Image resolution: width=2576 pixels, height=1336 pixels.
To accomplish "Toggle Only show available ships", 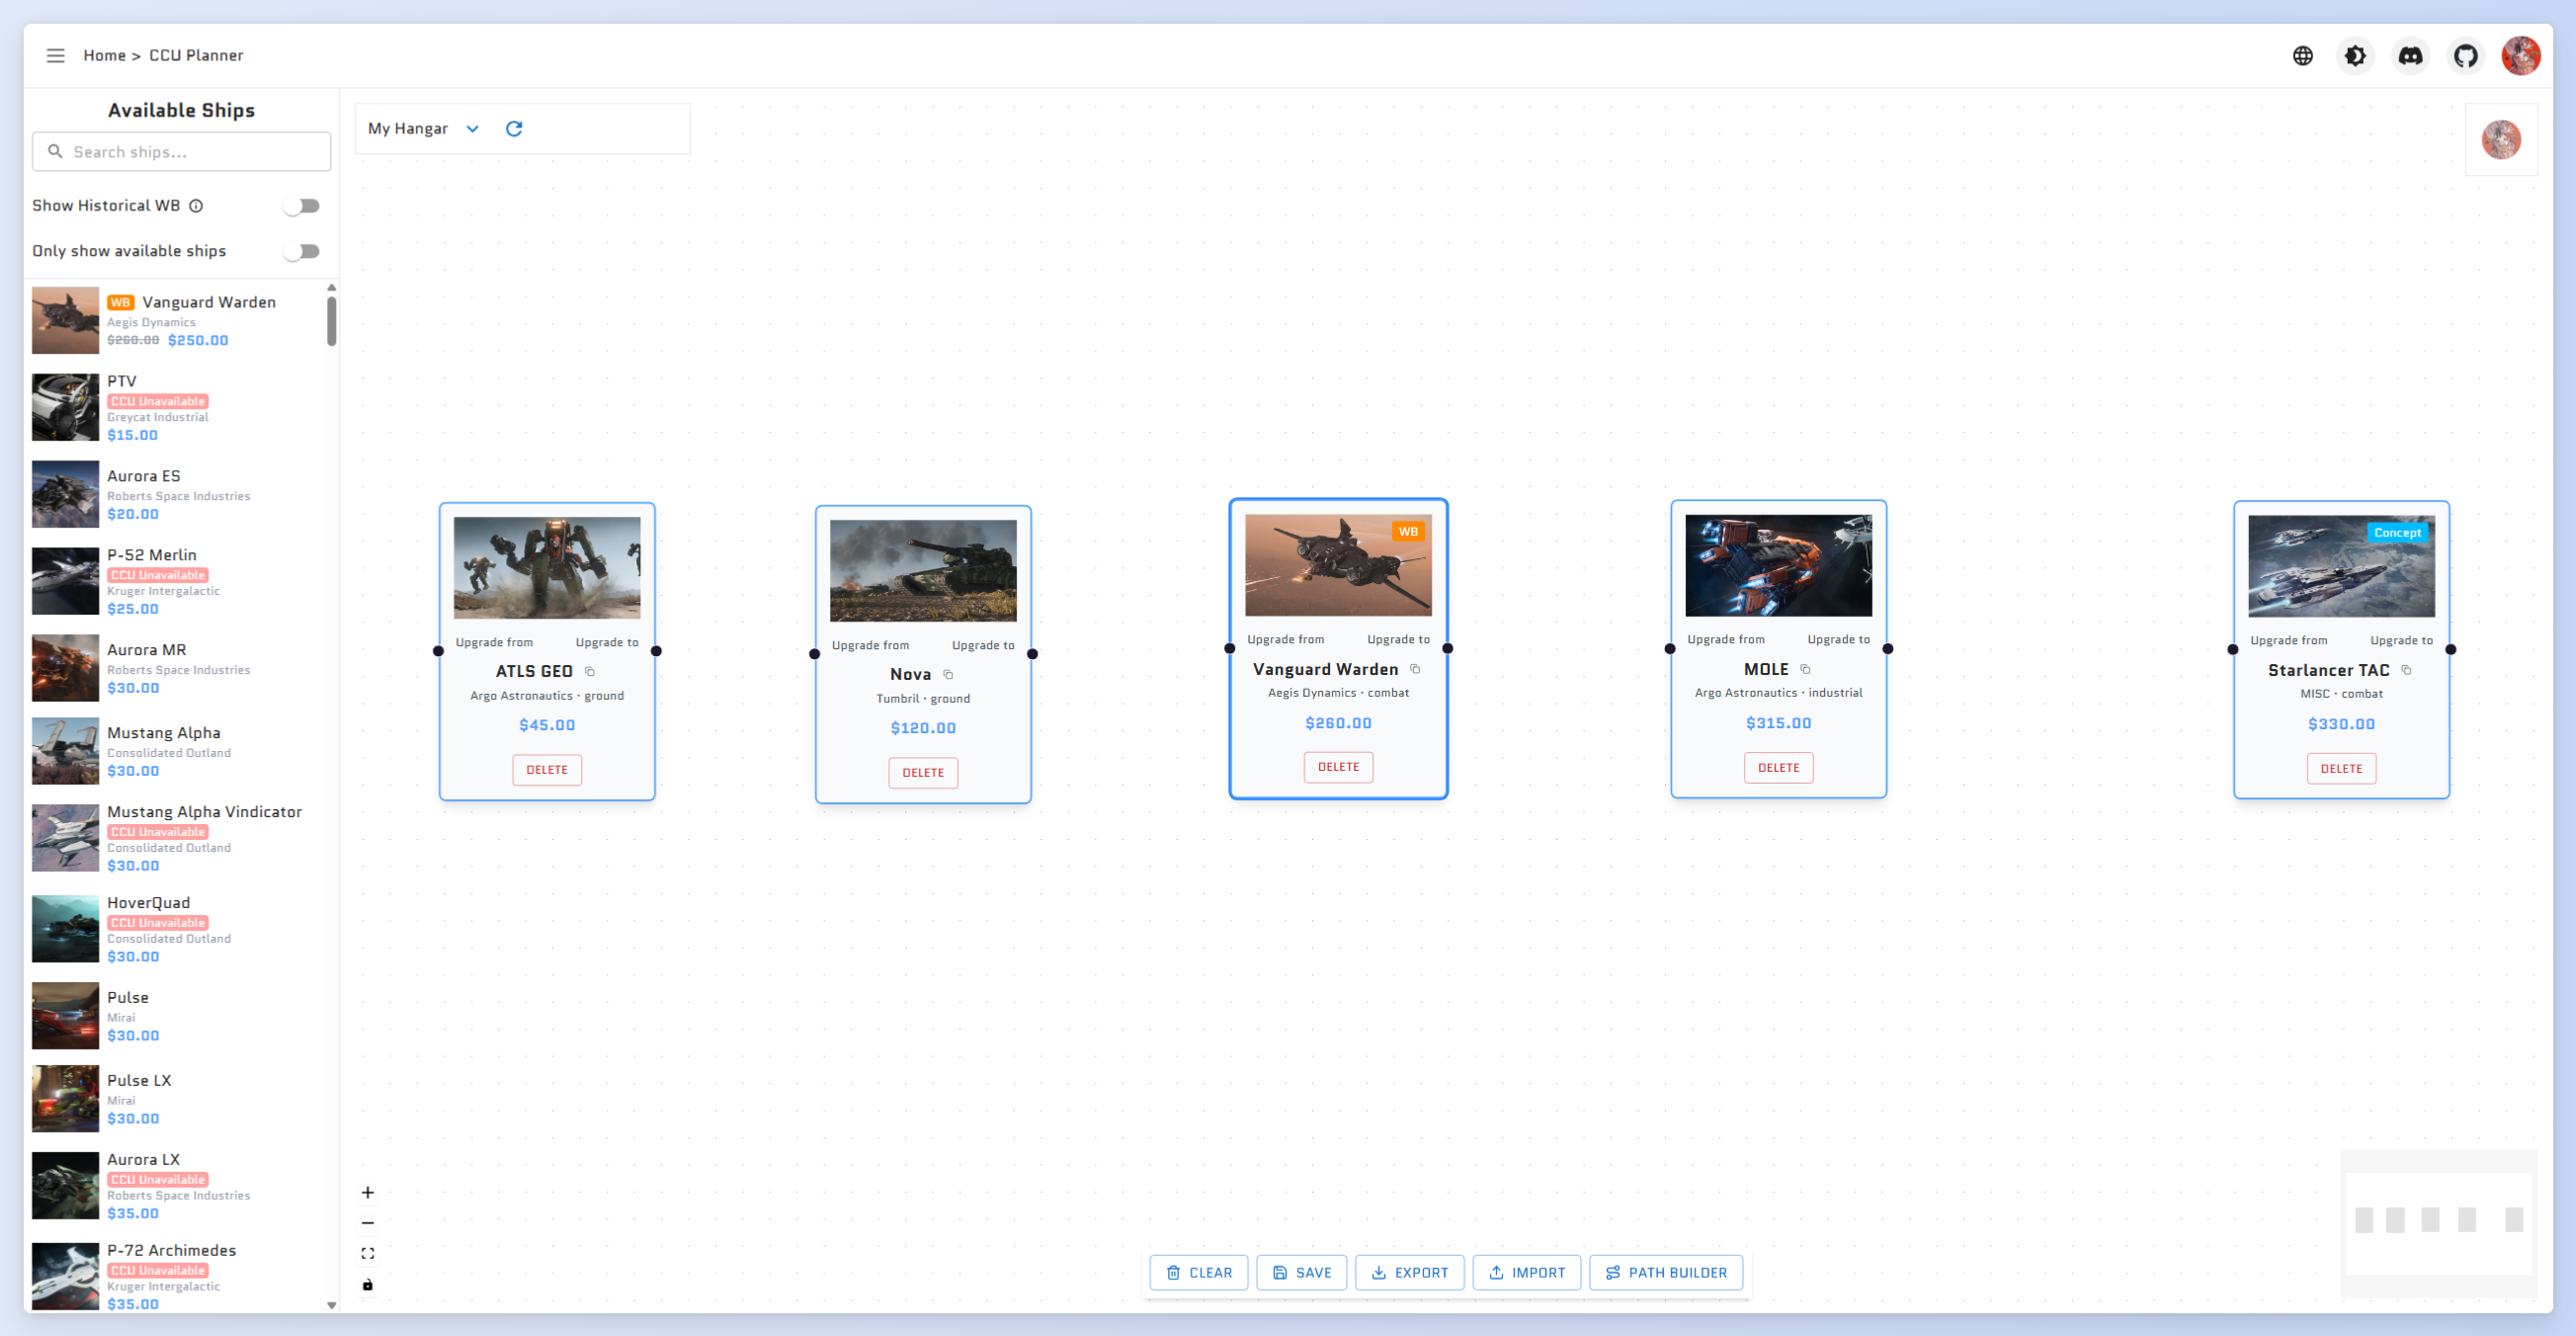I will tap(301, 251).
